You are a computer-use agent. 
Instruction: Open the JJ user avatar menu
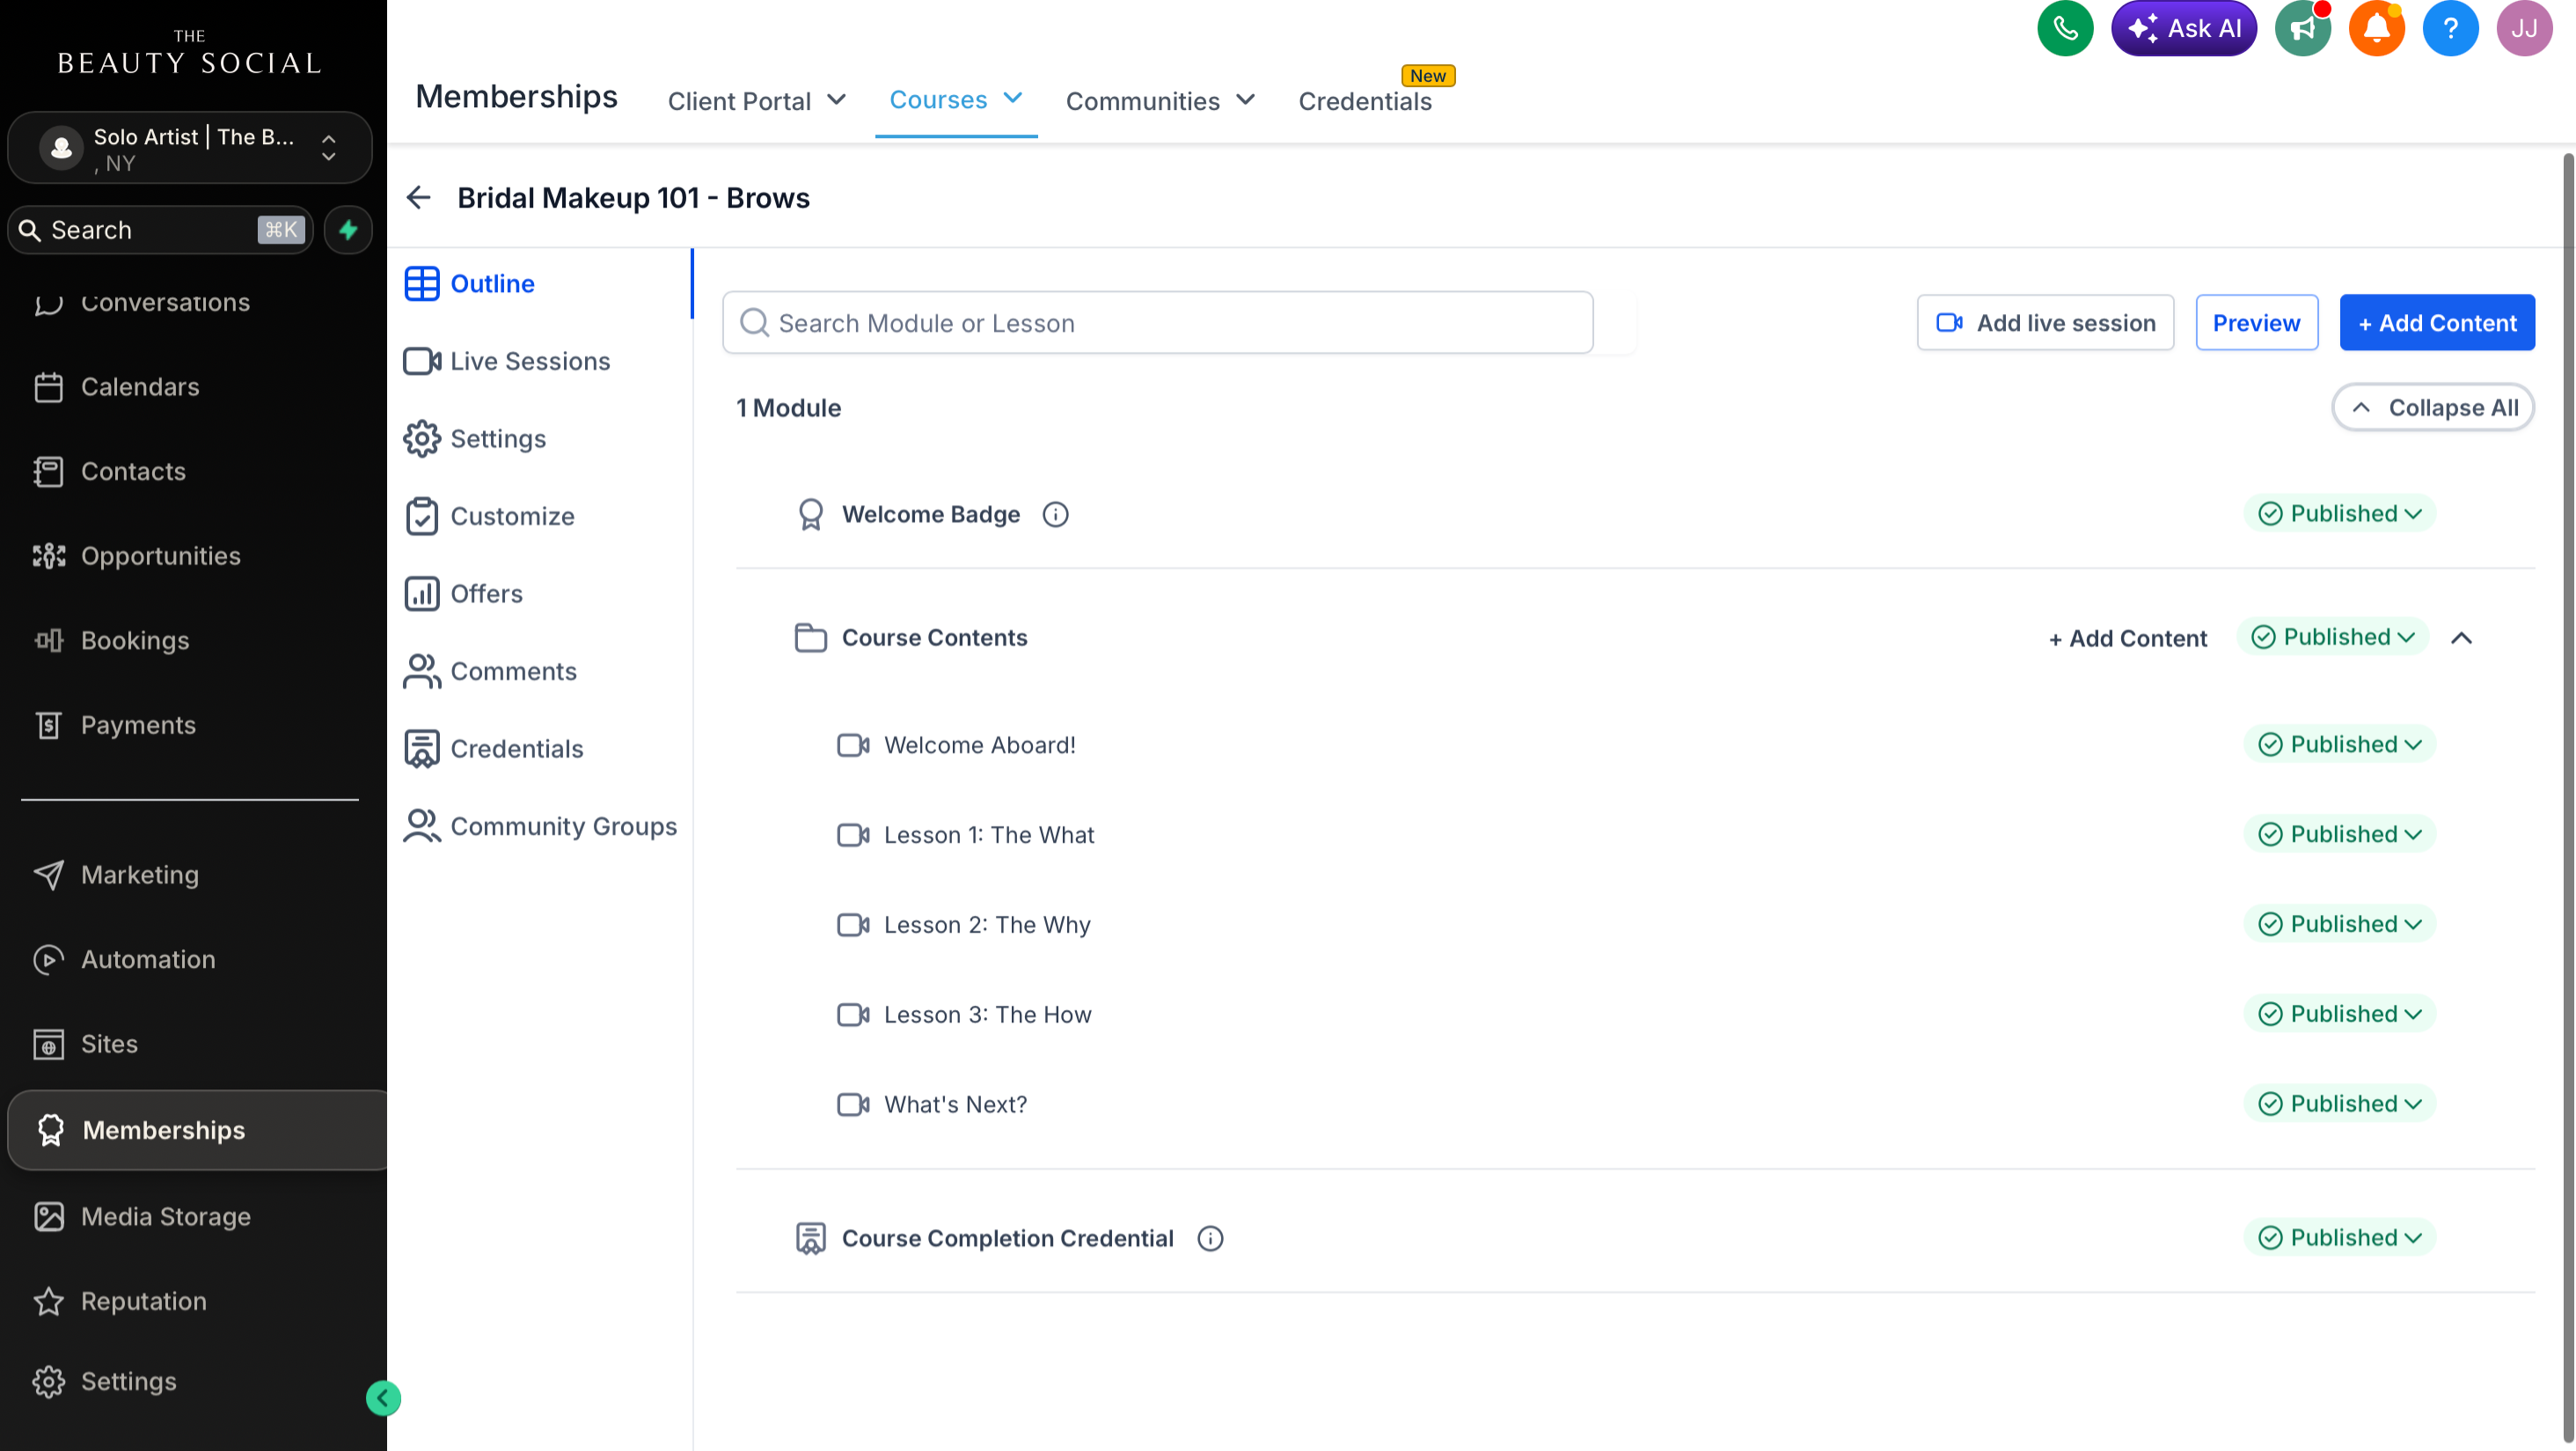(2524, 28)
